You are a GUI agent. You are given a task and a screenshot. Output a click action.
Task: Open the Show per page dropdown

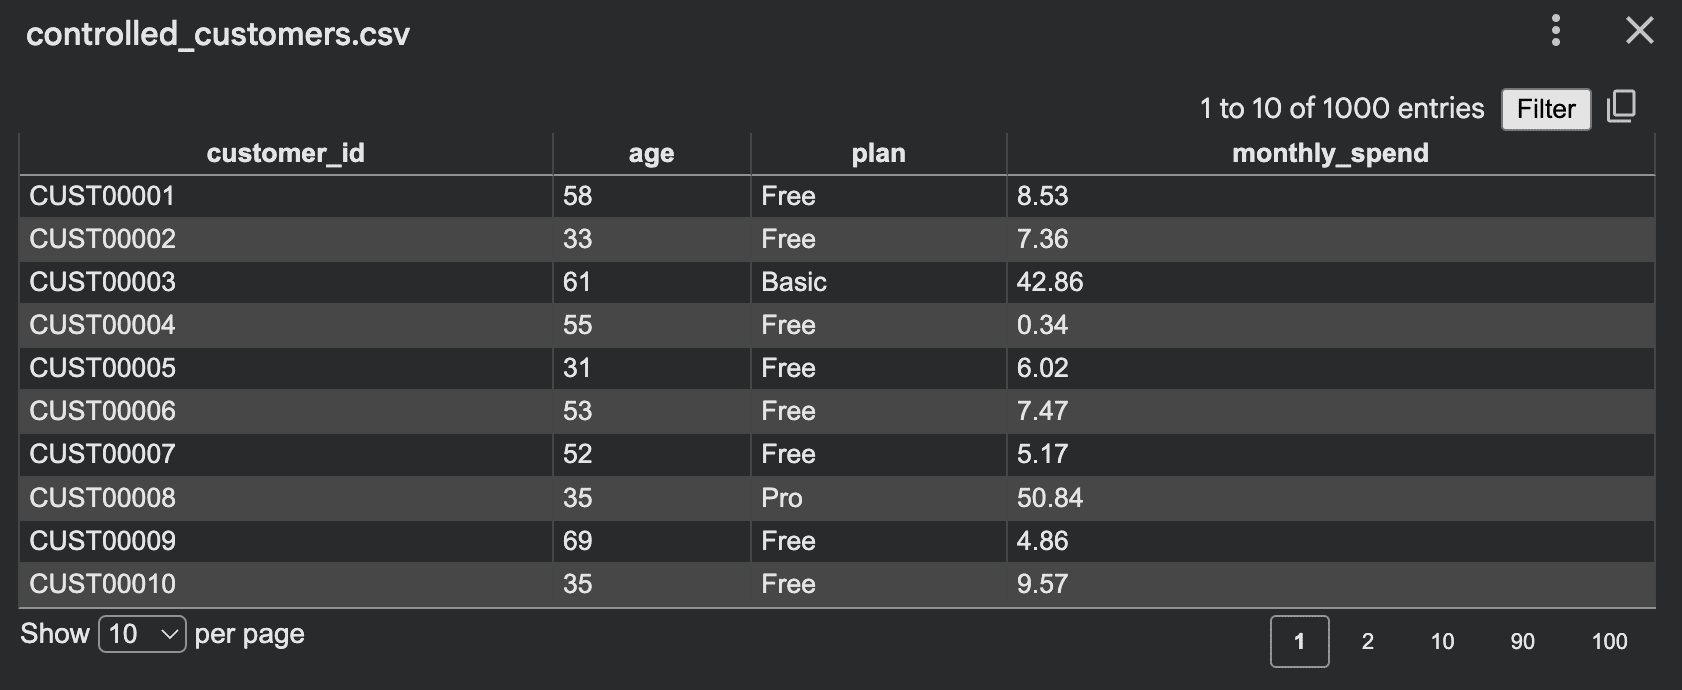(141, 632)
